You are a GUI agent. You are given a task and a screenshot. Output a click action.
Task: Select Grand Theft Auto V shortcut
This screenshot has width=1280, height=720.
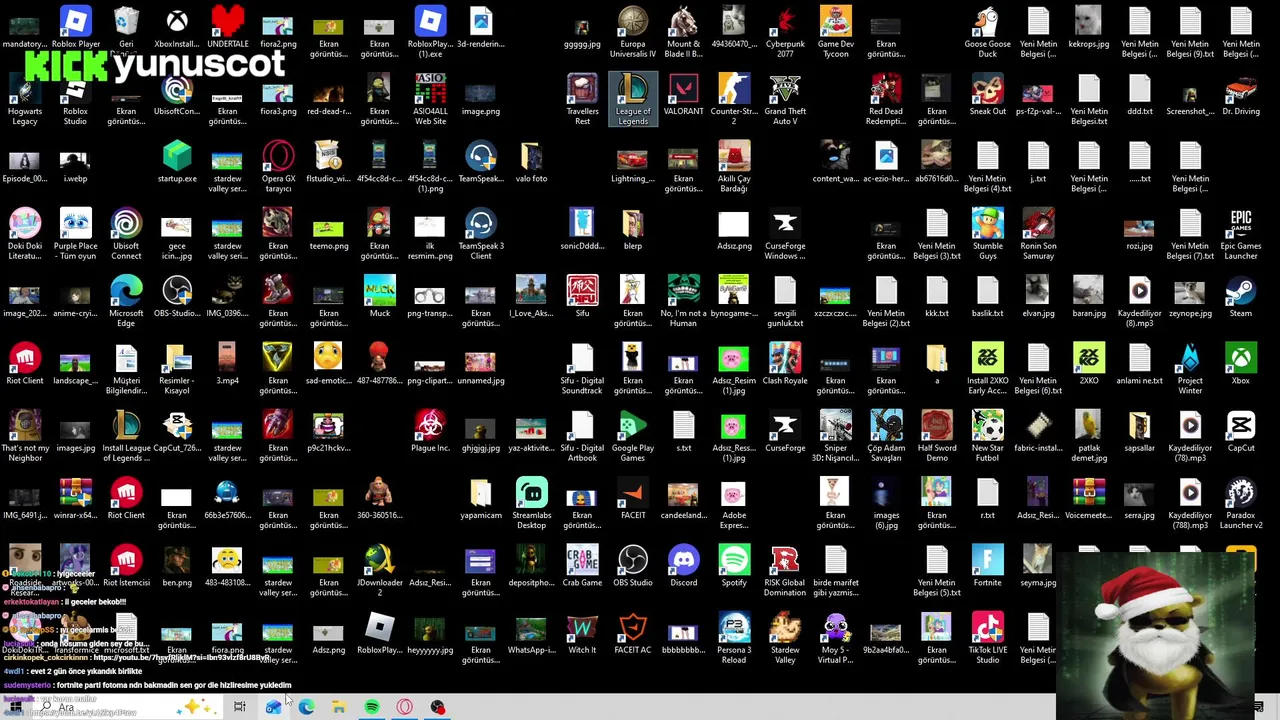click(785, 100)
